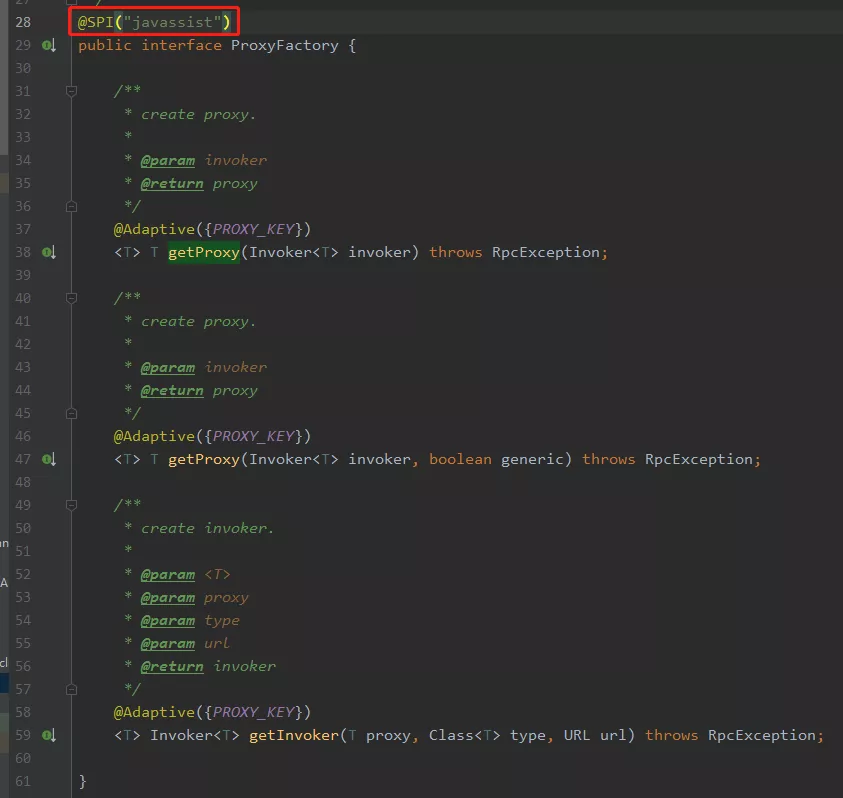Screen dimensions: 843x798
Task: Click the 'public' keyword on line 29
Action: click(105, 46)
